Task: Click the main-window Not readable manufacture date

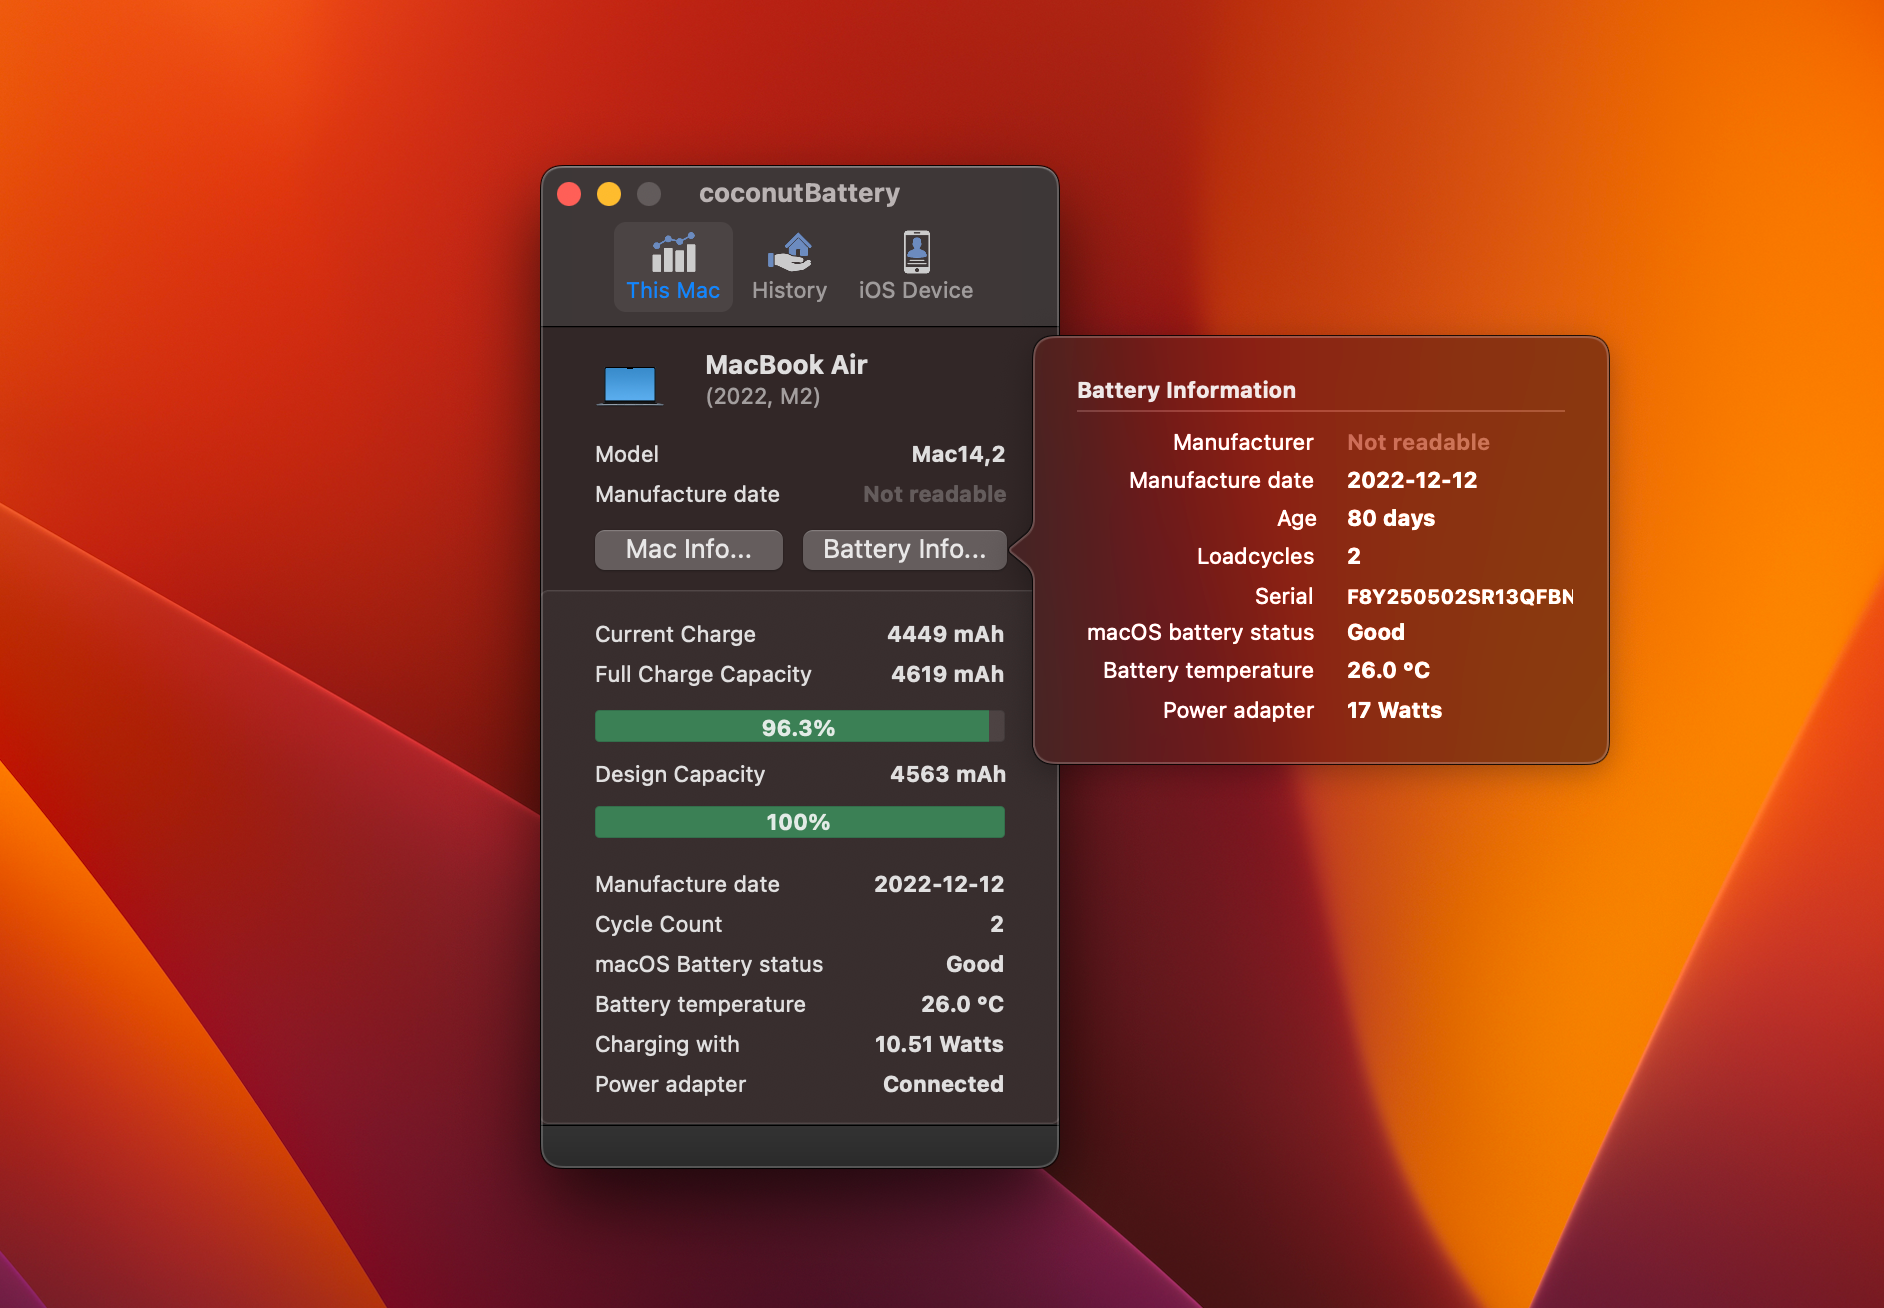Action: pyautogui.click(x=934, y=494)
